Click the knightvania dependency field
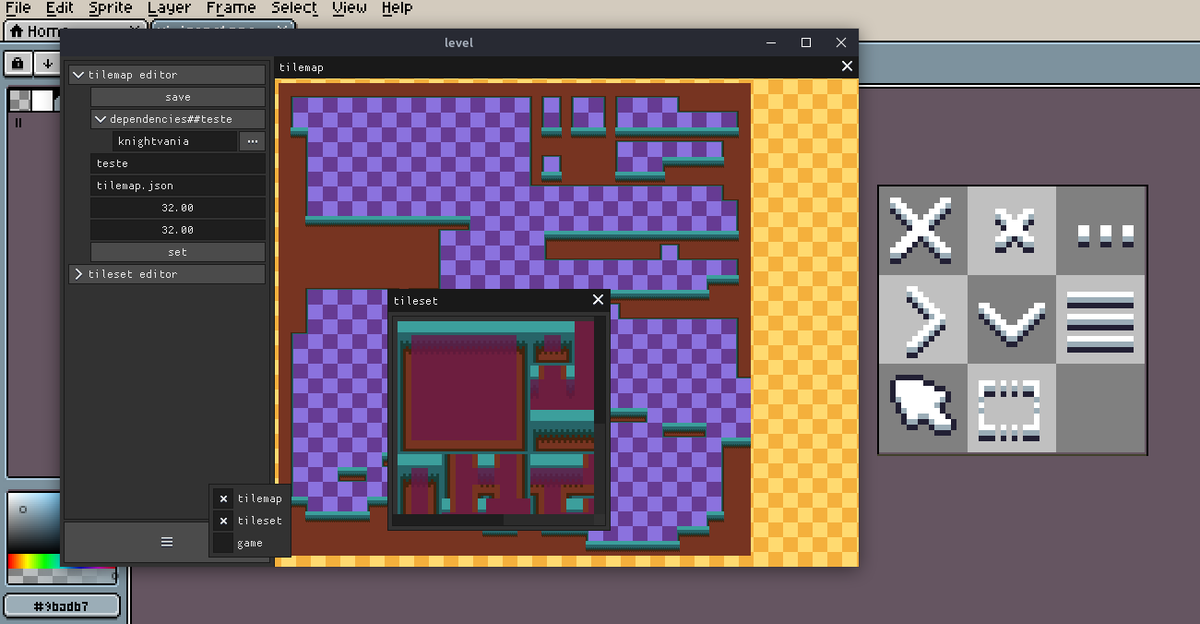The image size is (1200, 624). point(175,141)
